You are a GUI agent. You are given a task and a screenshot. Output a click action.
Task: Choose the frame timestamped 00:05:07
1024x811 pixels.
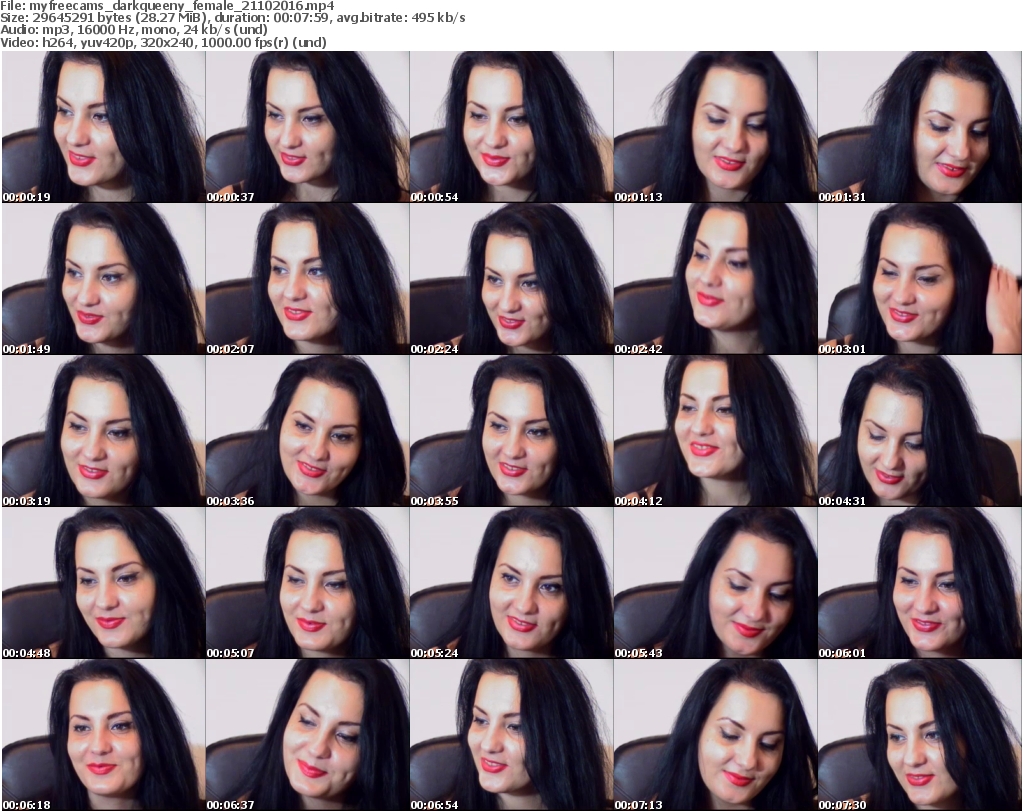tap(308, 583)
